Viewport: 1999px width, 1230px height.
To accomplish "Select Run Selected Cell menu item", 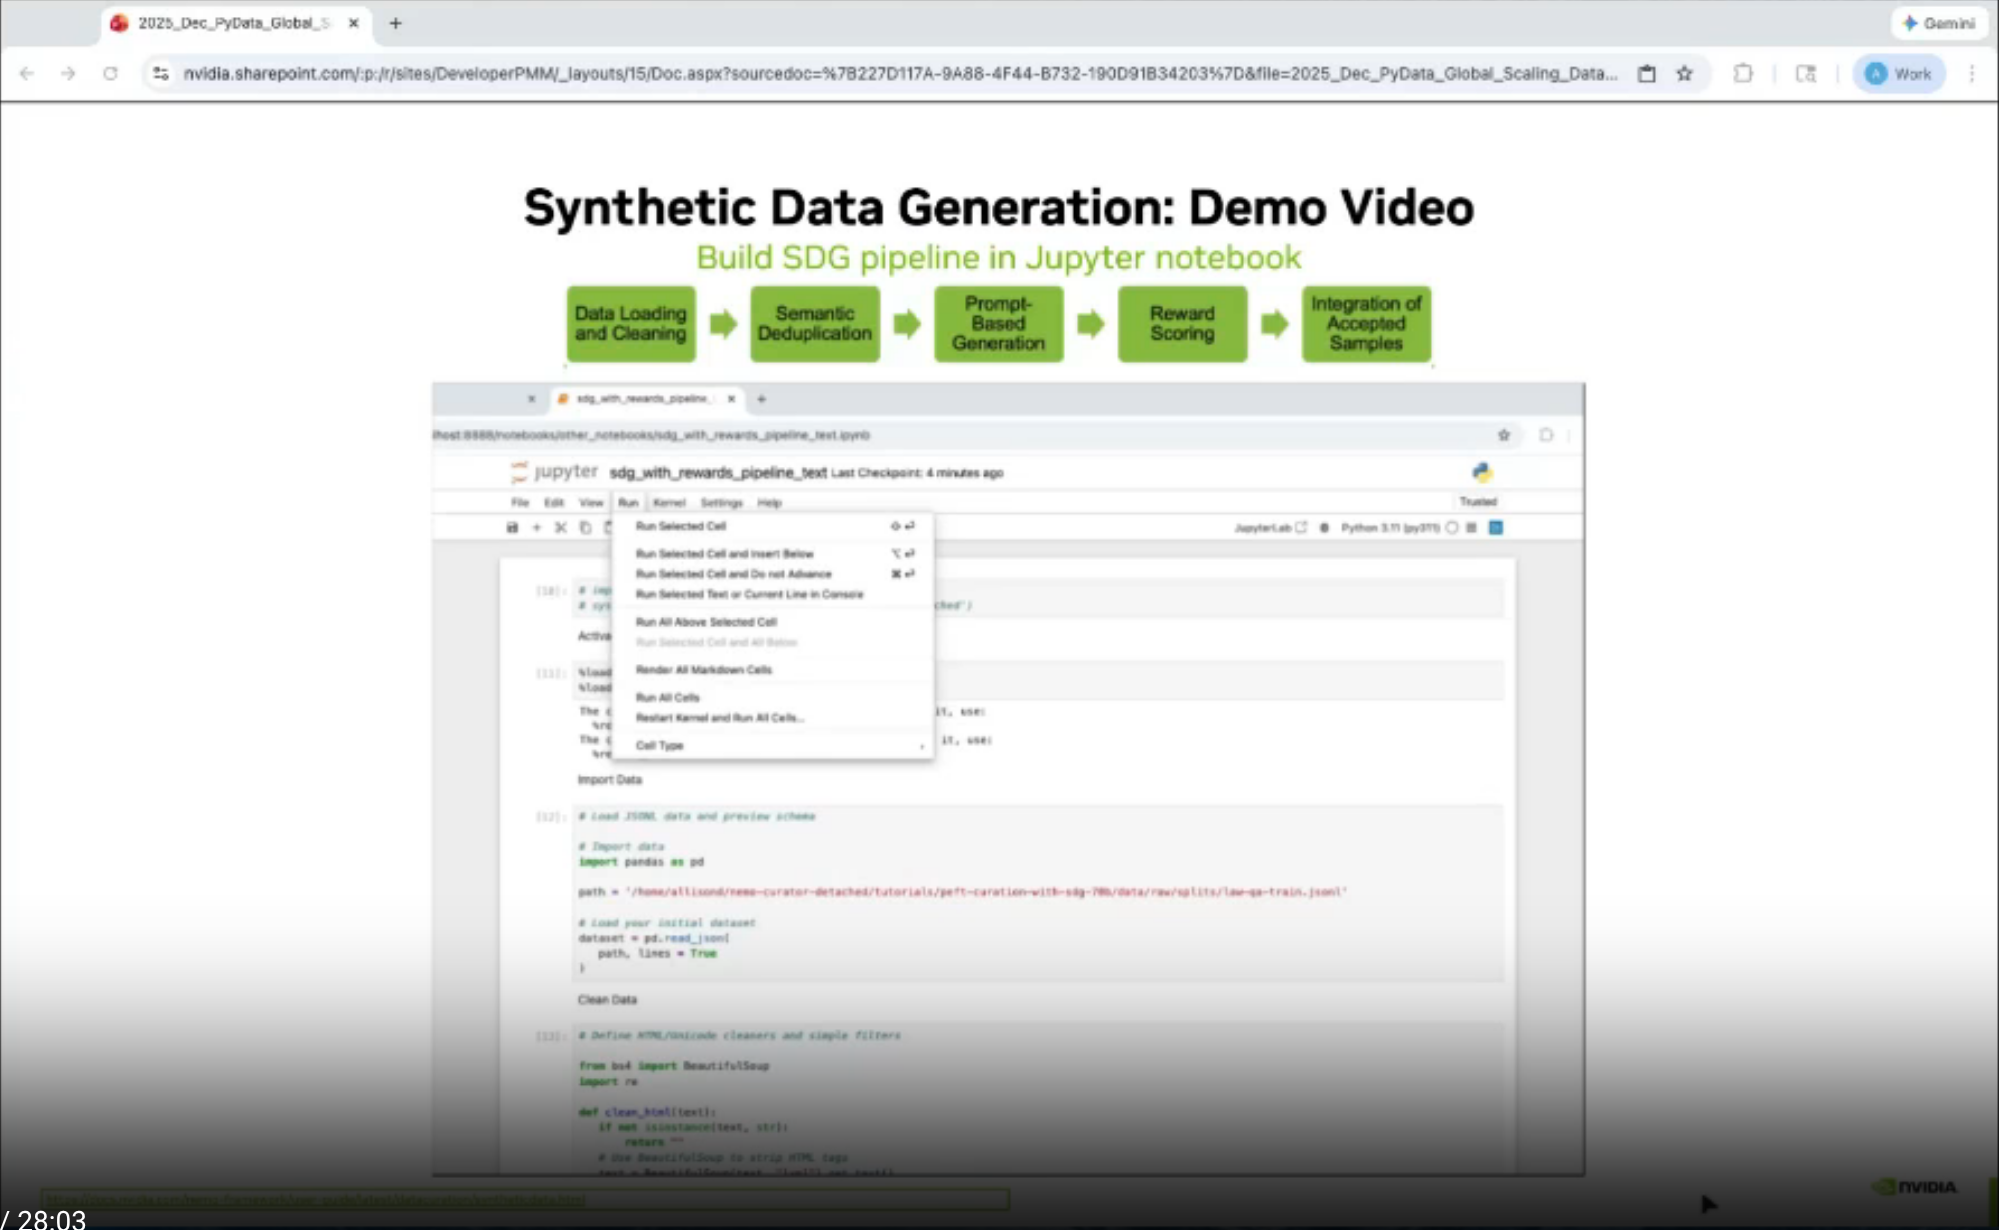I will click(681, 526).
